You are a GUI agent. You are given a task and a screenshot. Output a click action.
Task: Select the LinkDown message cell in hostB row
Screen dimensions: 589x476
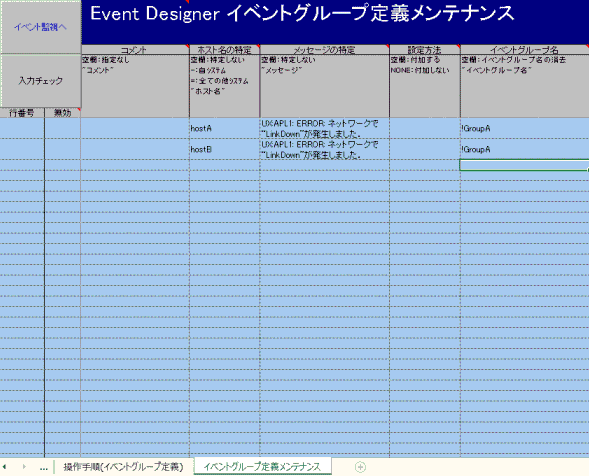325,150
